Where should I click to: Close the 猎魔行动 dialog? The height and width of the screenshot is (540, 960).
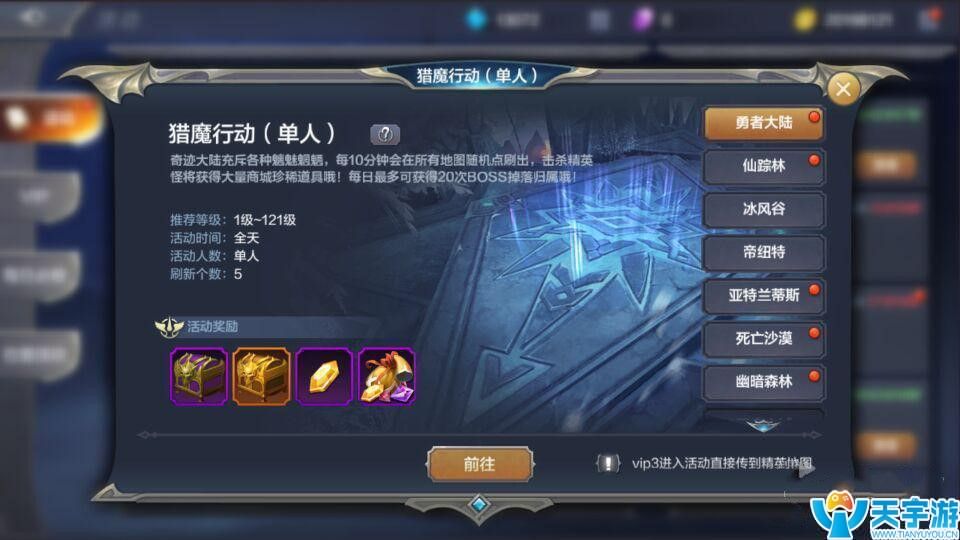coord(843,89)
